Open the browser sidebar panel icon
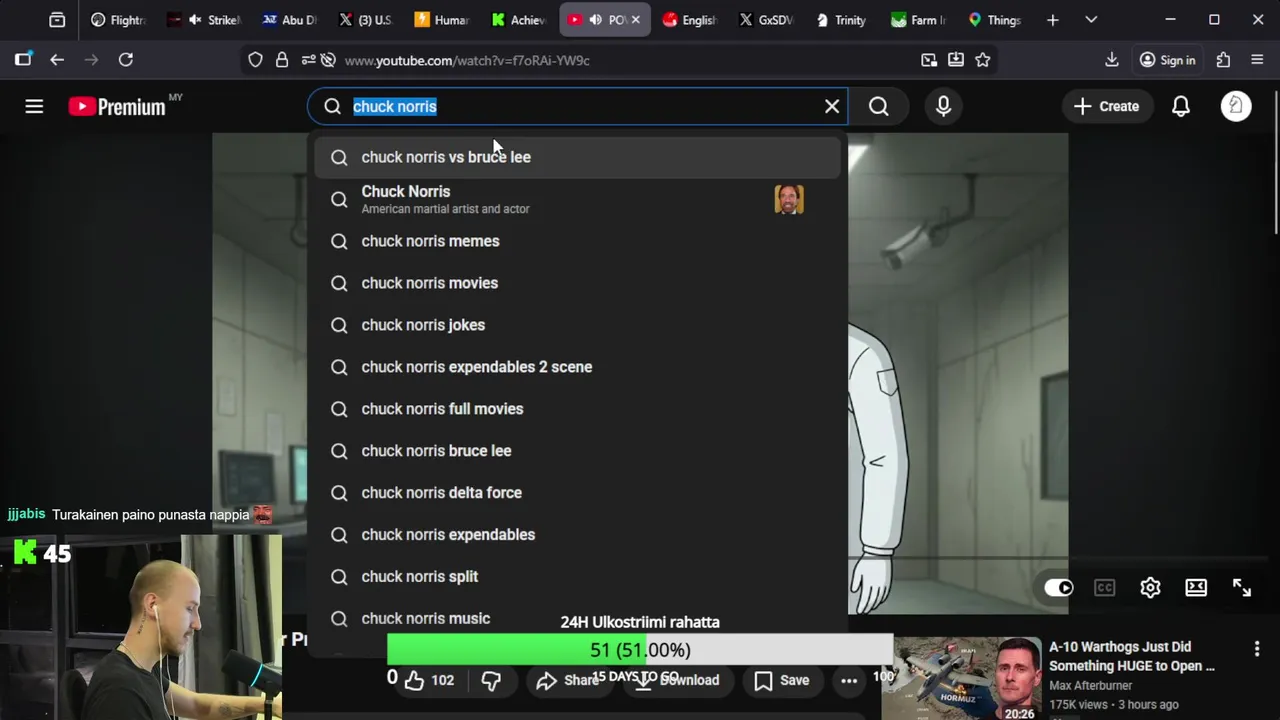 pos(23,60)
